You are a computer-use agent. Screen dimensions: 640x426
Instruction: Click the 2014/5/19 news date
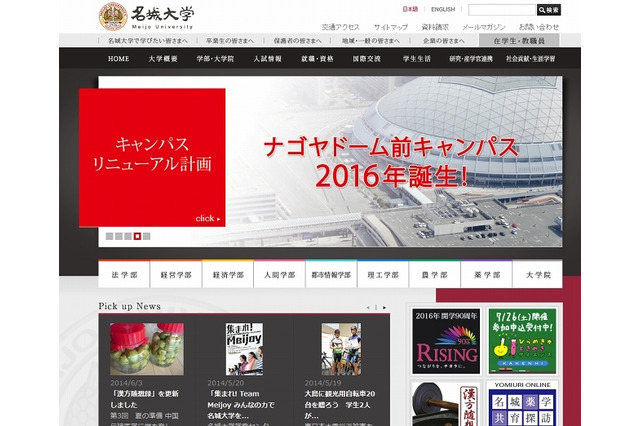(x=323, y=383)
